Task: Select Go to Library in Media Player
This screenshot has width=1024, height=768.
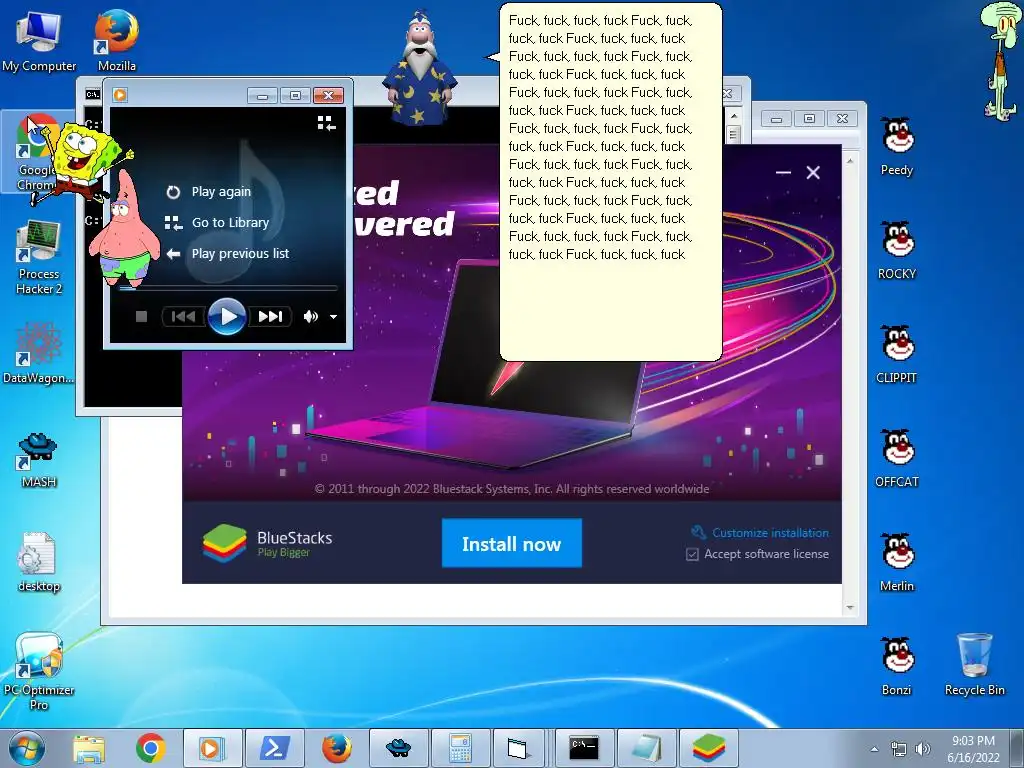Action: [x=217, y=223]
